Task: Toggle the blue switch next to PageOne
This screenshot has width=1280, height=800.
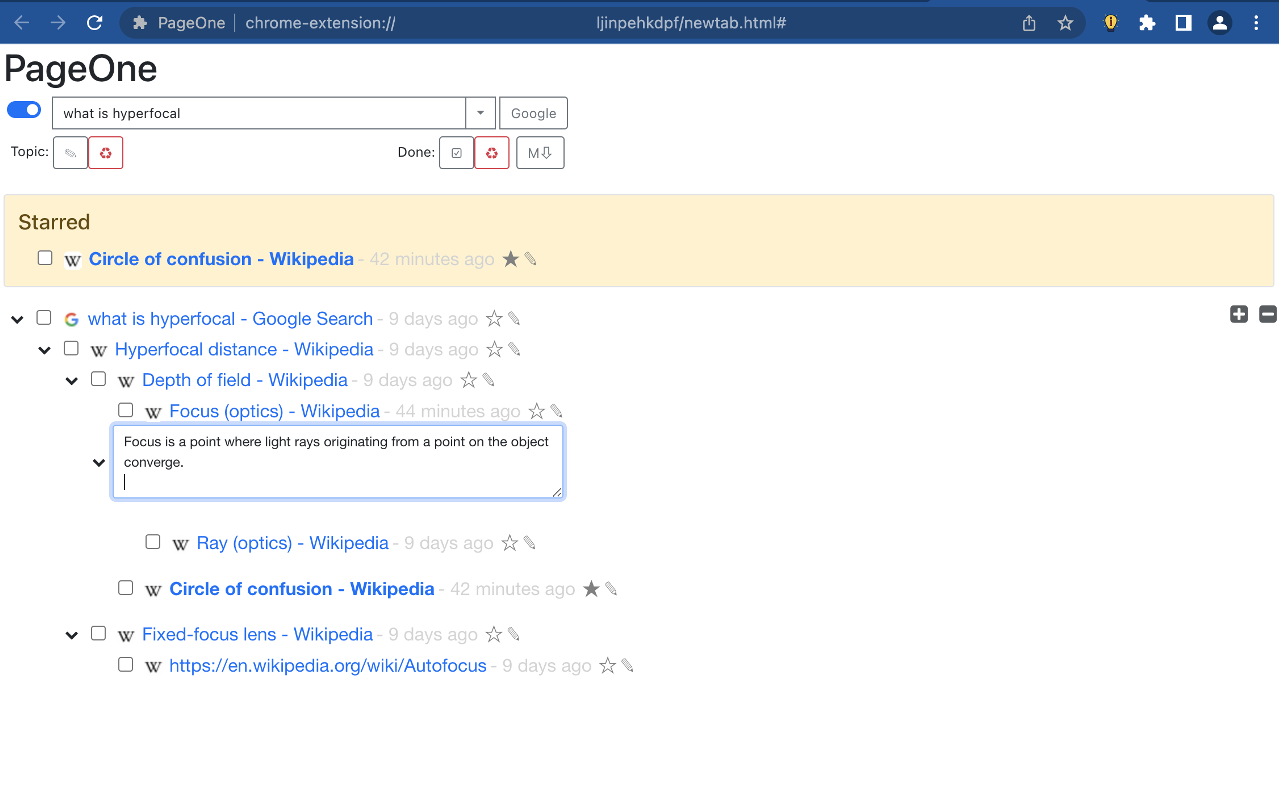Action: [x=23, y=109]
